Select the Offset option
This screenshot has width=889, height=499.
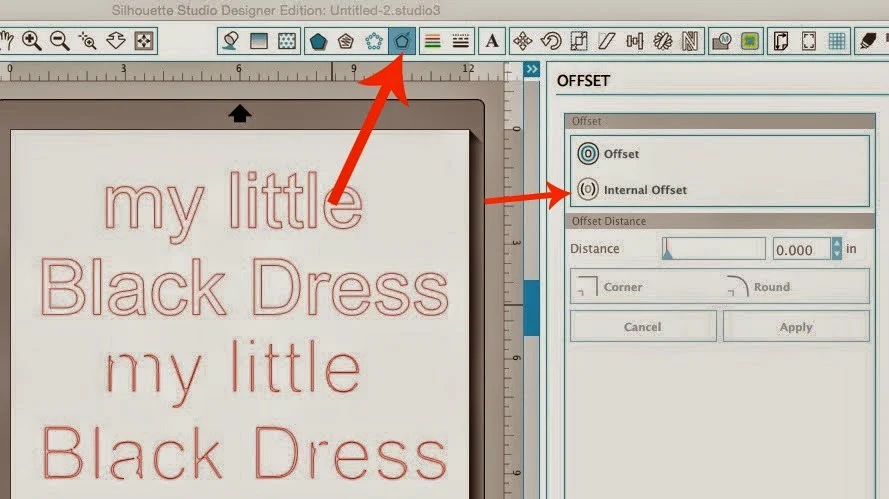point(608,154)
